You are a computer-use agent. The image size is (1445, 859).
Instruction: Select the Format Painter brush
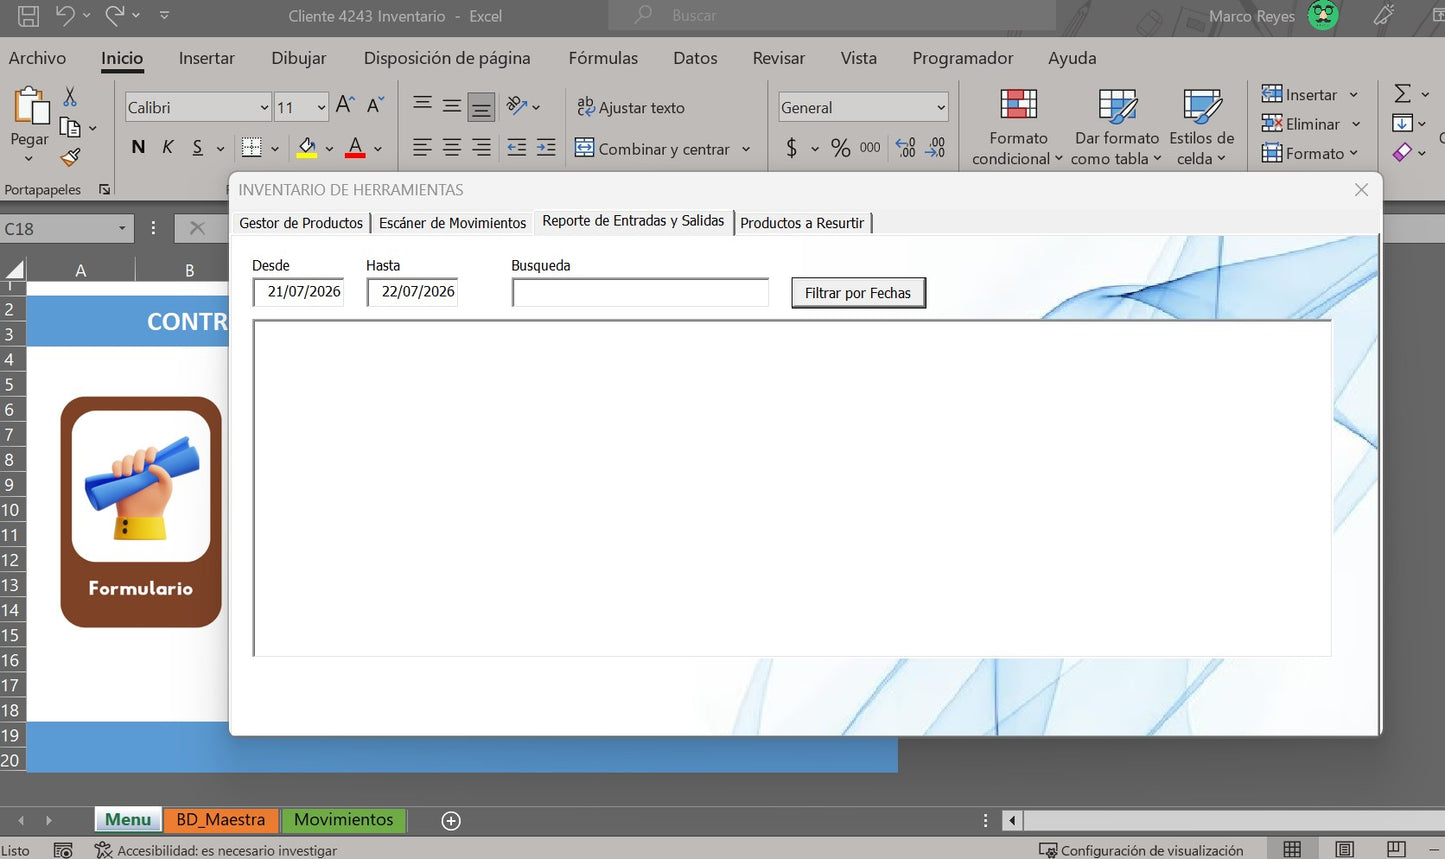70,157
